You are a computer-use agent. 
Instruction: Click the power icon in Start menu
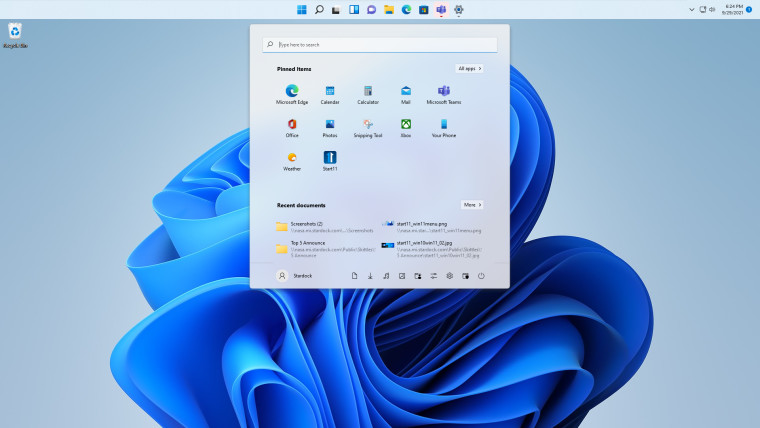pos(481,276)
